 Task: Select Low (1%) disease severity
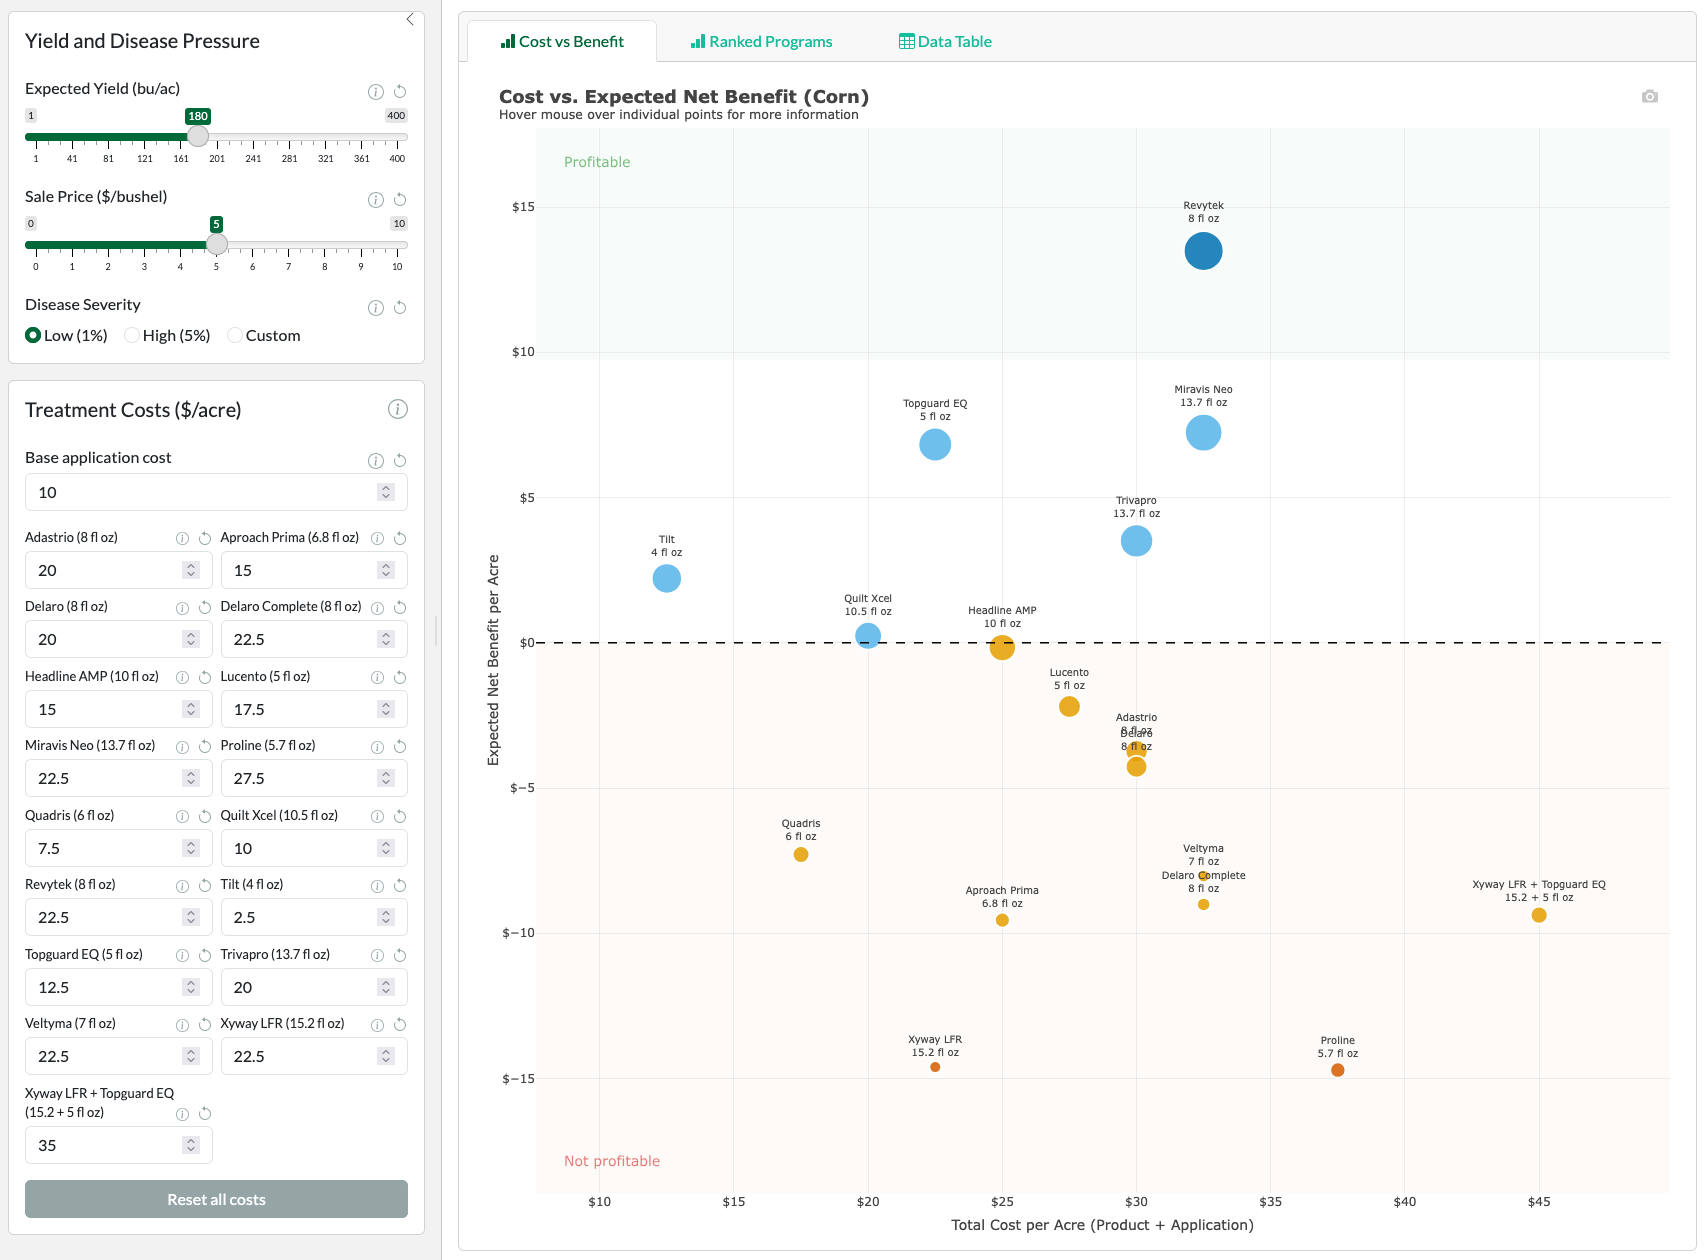(x=34, y=336)
